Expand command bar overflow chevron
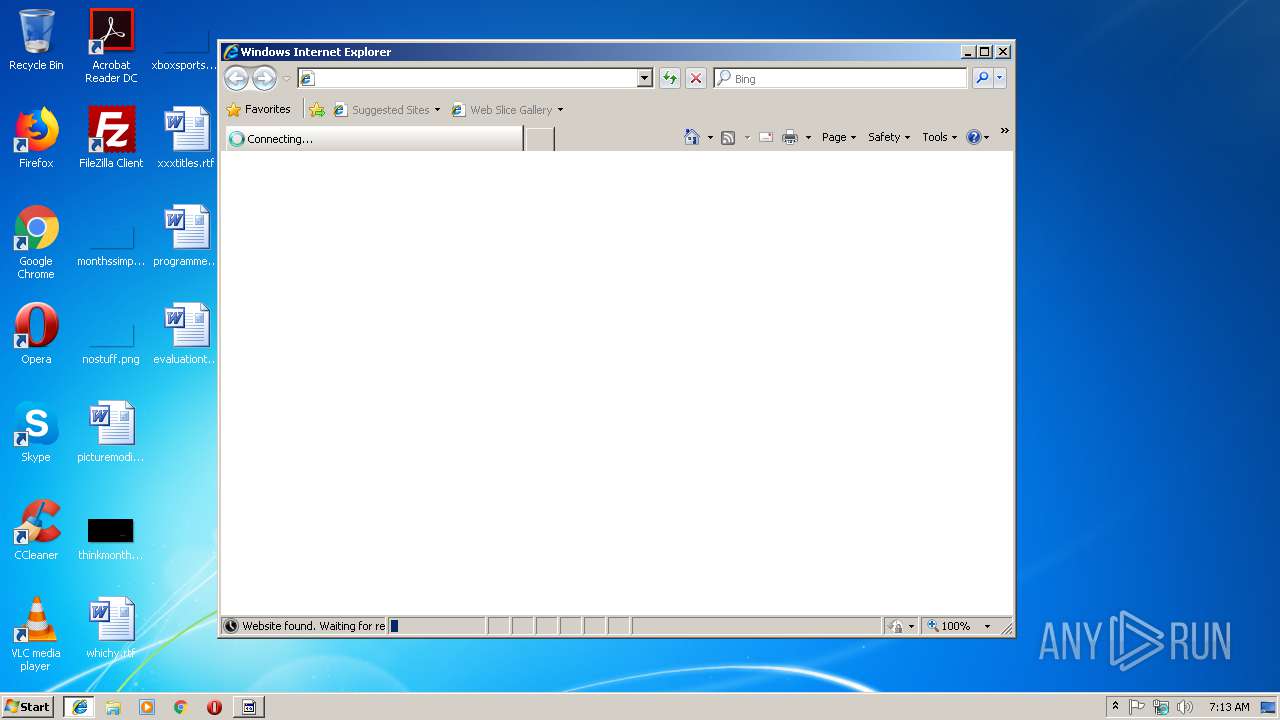This screenshot has width=1280, height=720. click(x=1005, y=131)
